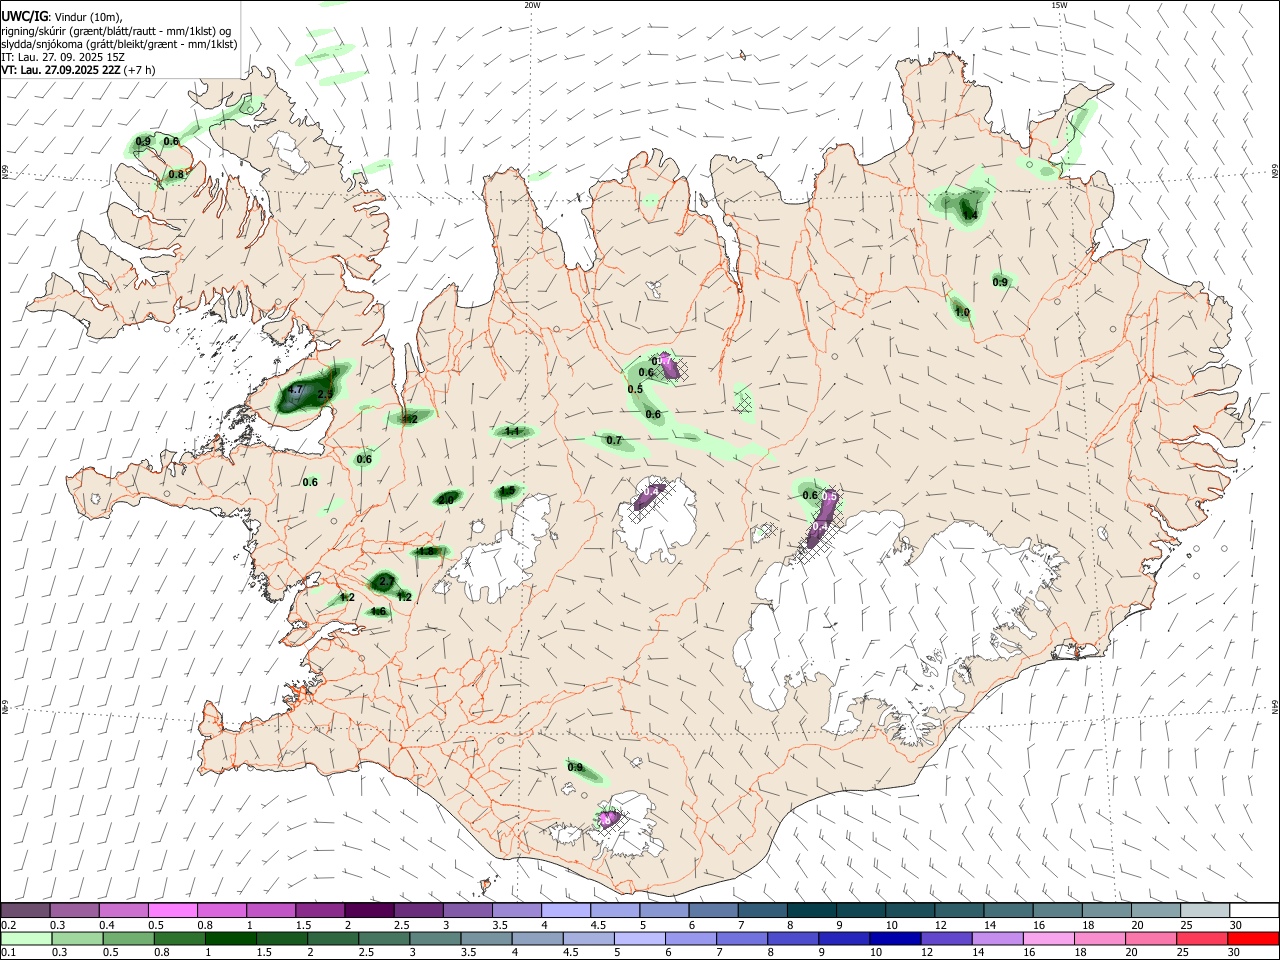Click the black 0.7 precipitation value
This screenshot has height=960, width=1280.
614,440
